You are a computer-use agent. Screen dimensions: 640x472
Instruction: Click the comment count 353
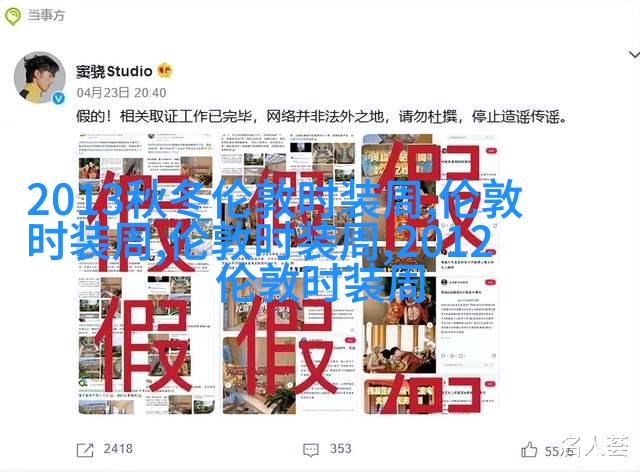click(x=340, y=449)
